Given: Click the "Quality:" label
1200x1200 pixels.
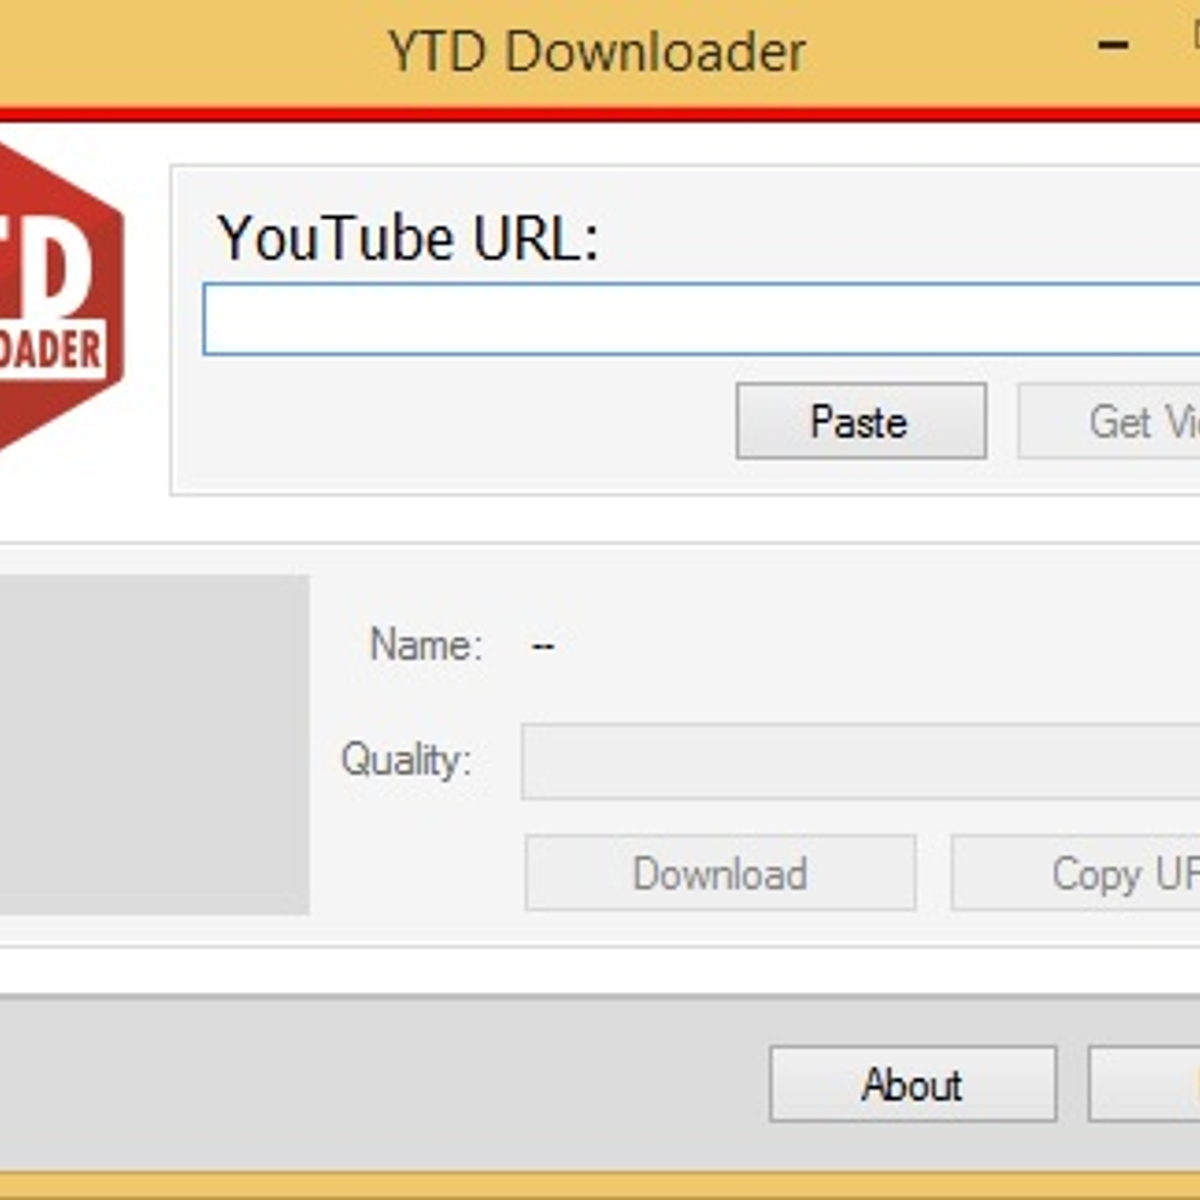Looking at the screenshot, I should tap(406, 760).
